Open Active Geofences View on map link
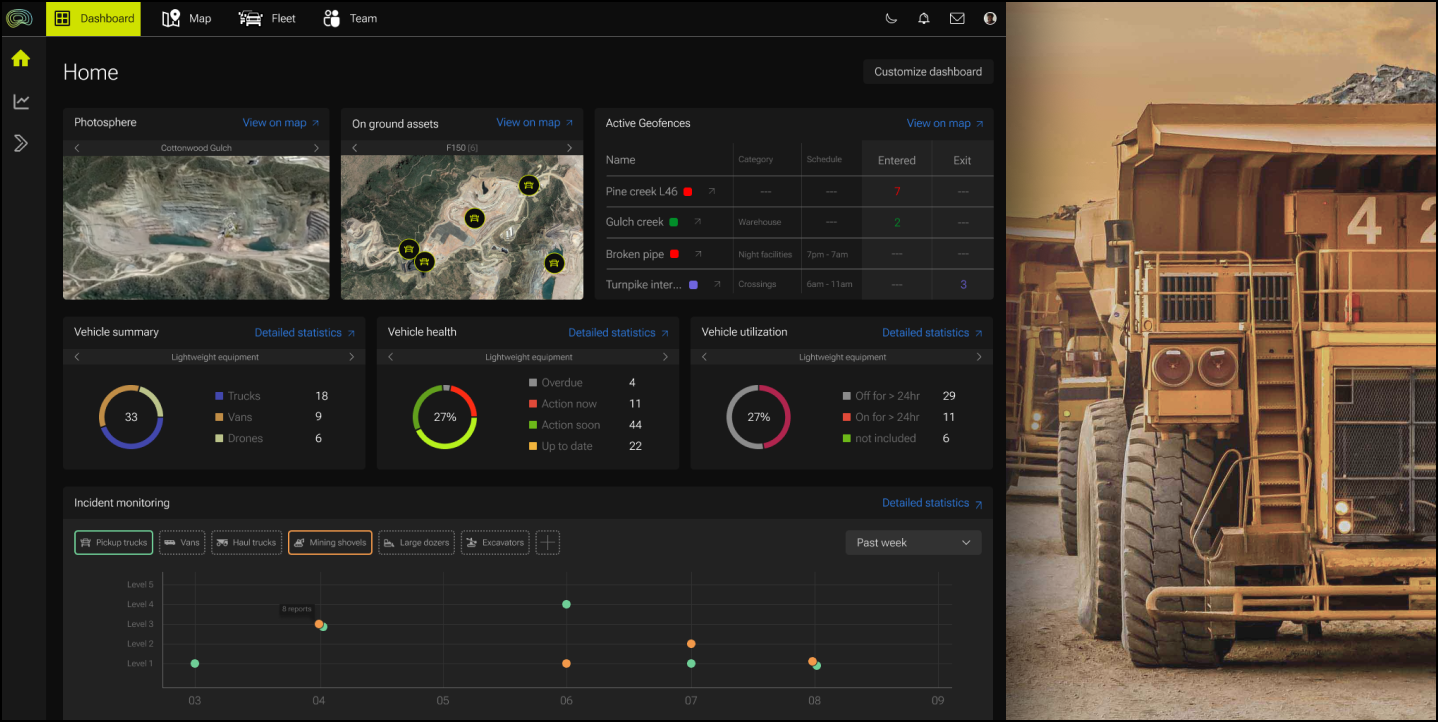 point(945,123)
